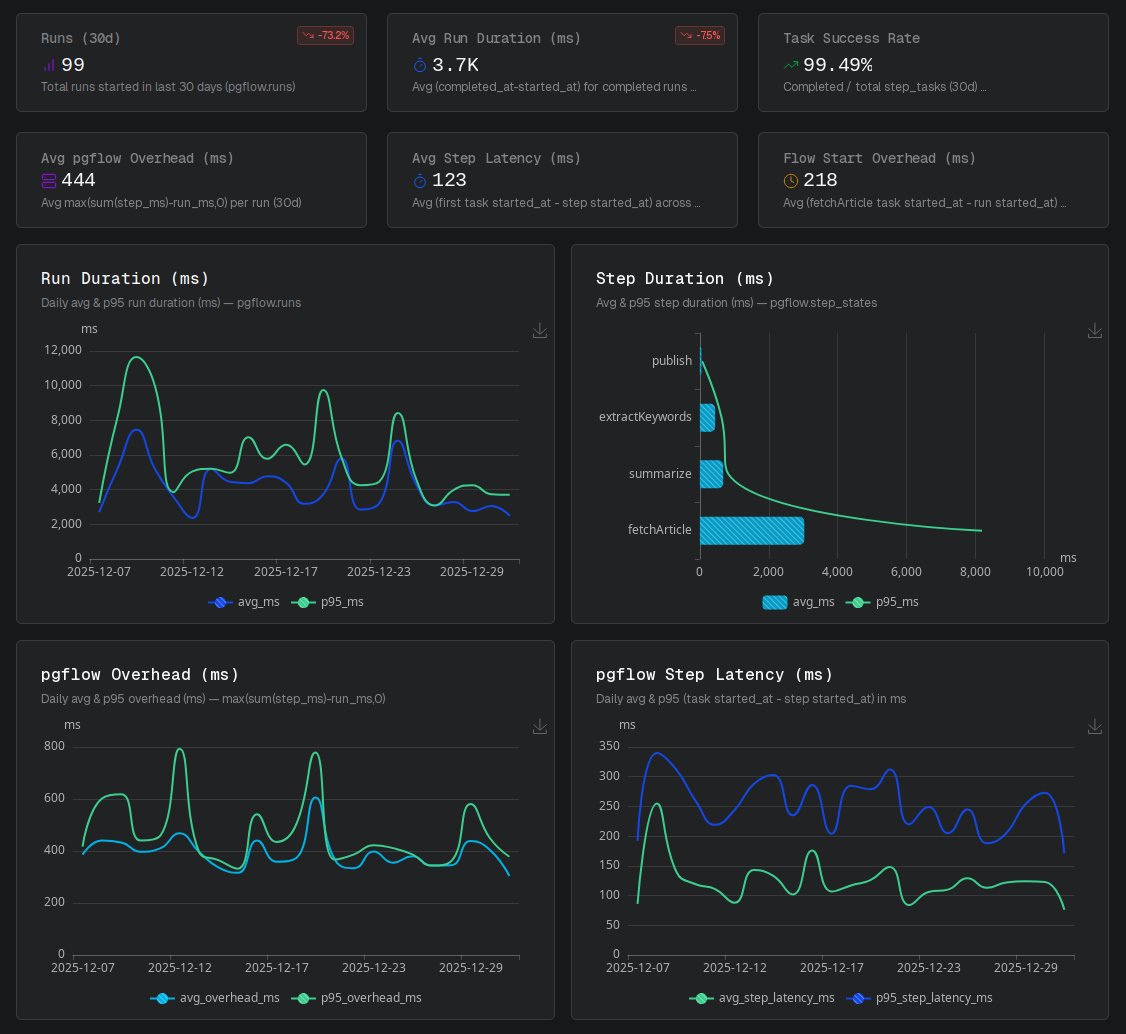Click the -75% trend badge on Avg Run Duration
The width and height of the screenshot is (1126, 1034).
(699, 35)
